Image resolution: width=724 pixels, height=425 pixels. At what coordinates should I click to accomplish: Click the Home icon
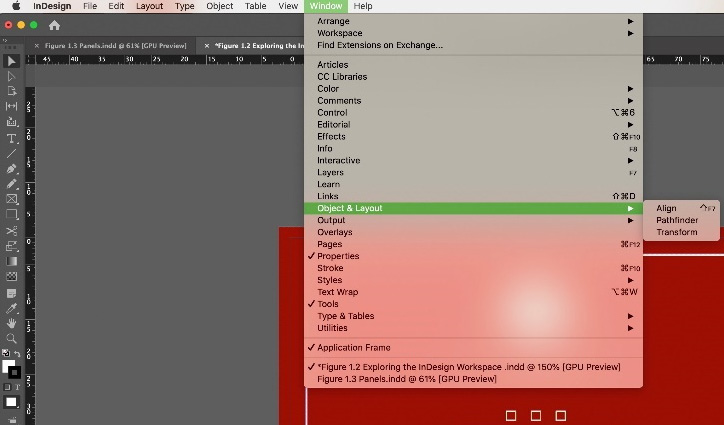(54, 25)
